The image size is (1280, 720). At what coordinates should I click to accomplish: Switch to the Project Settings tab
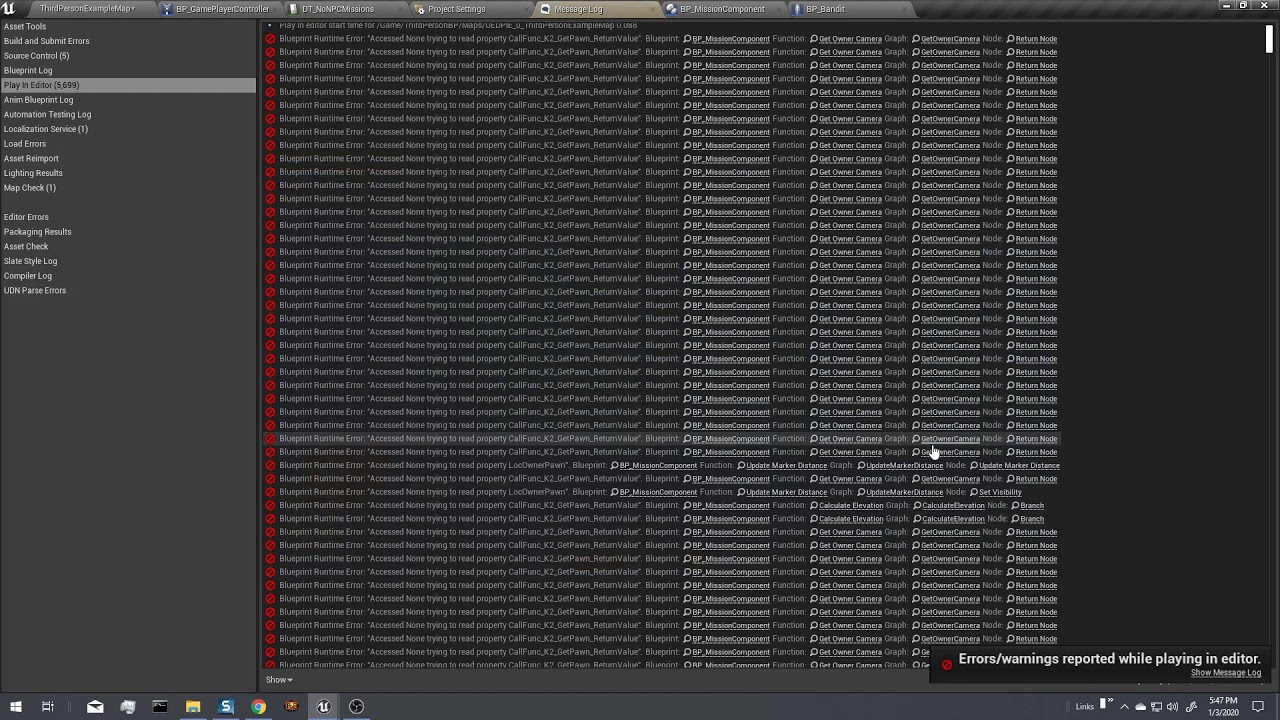click(456, 9)
